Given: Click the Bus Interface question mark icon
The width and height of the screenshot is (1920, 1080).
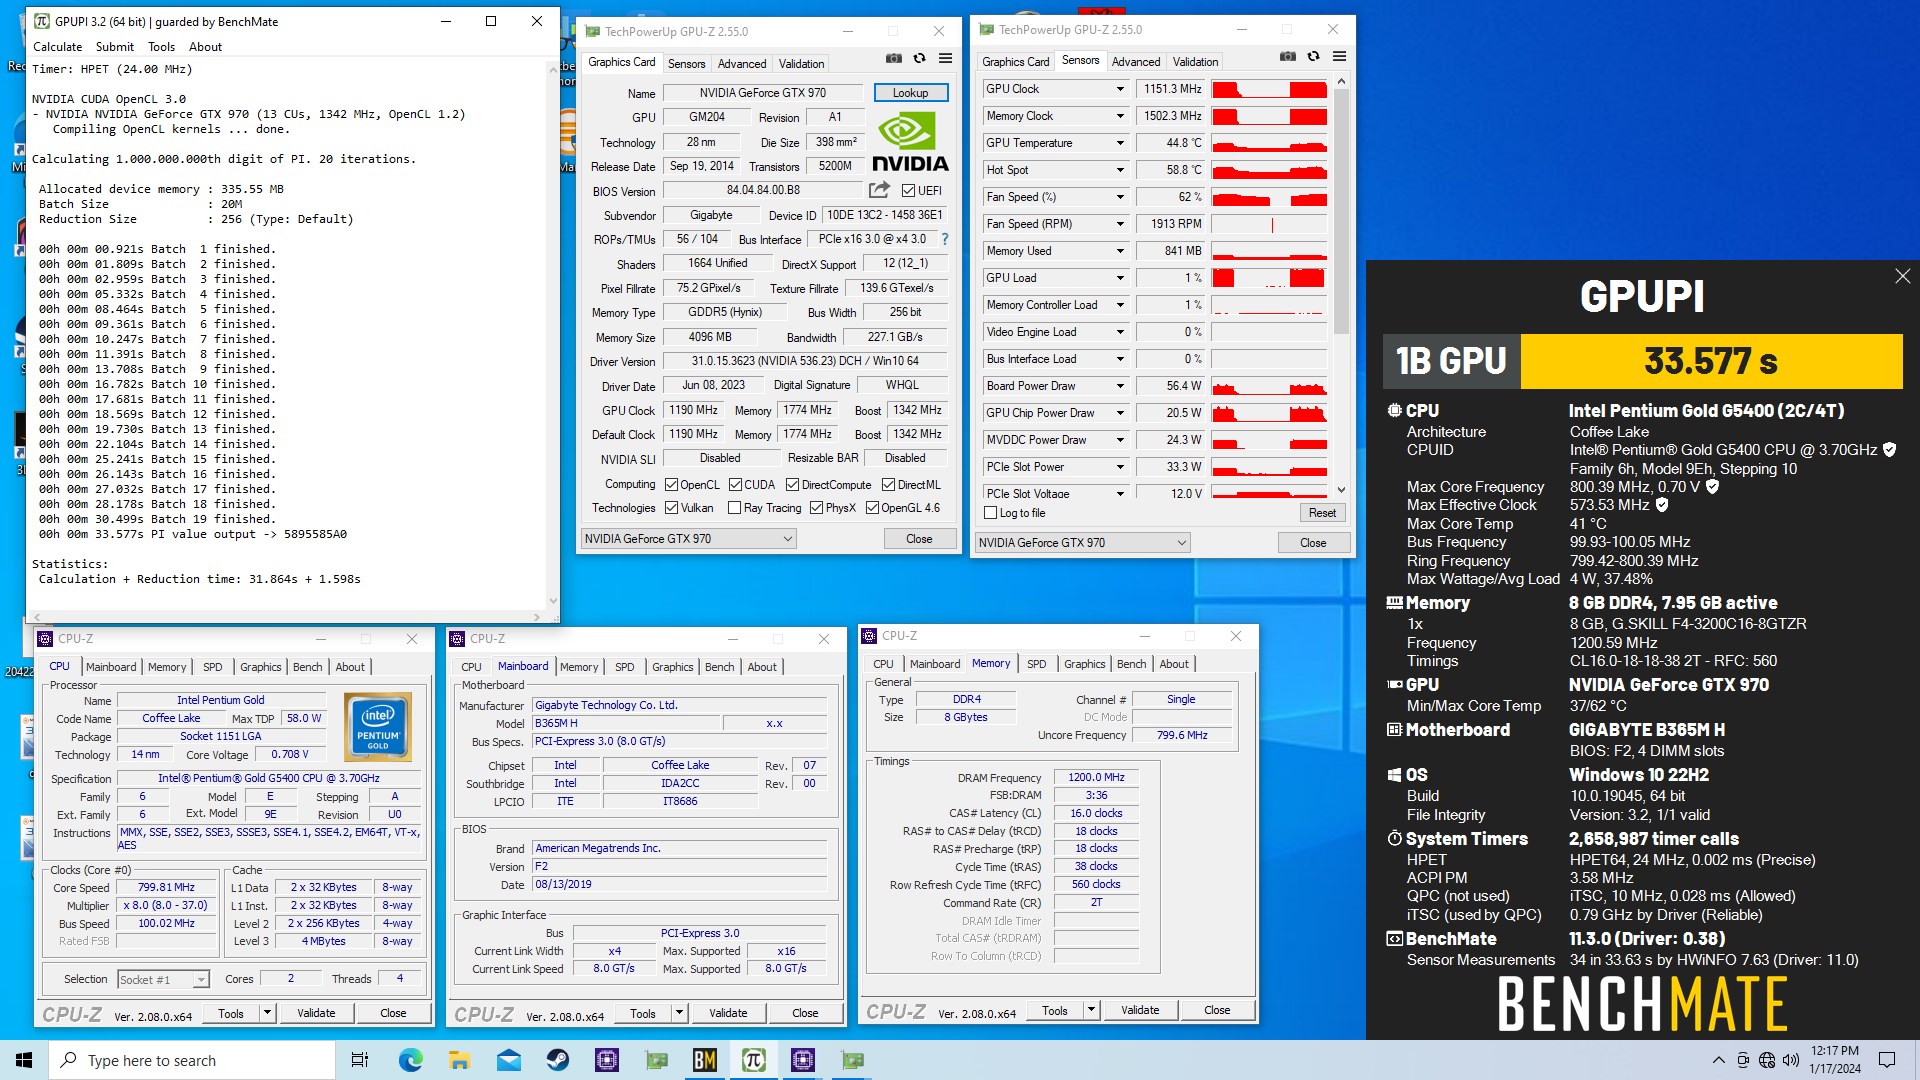Looking at the screenshot, I should click(x=945, y=239).
